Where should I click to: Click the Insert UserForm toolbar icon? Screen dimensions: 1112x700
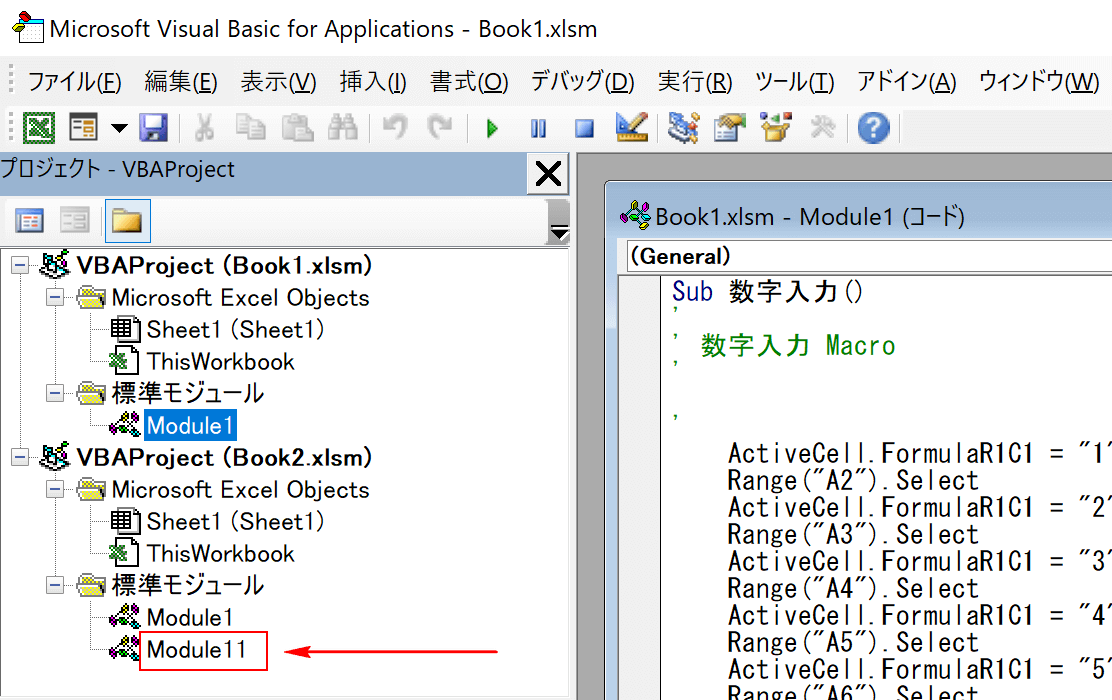click(x=84, y=128)
